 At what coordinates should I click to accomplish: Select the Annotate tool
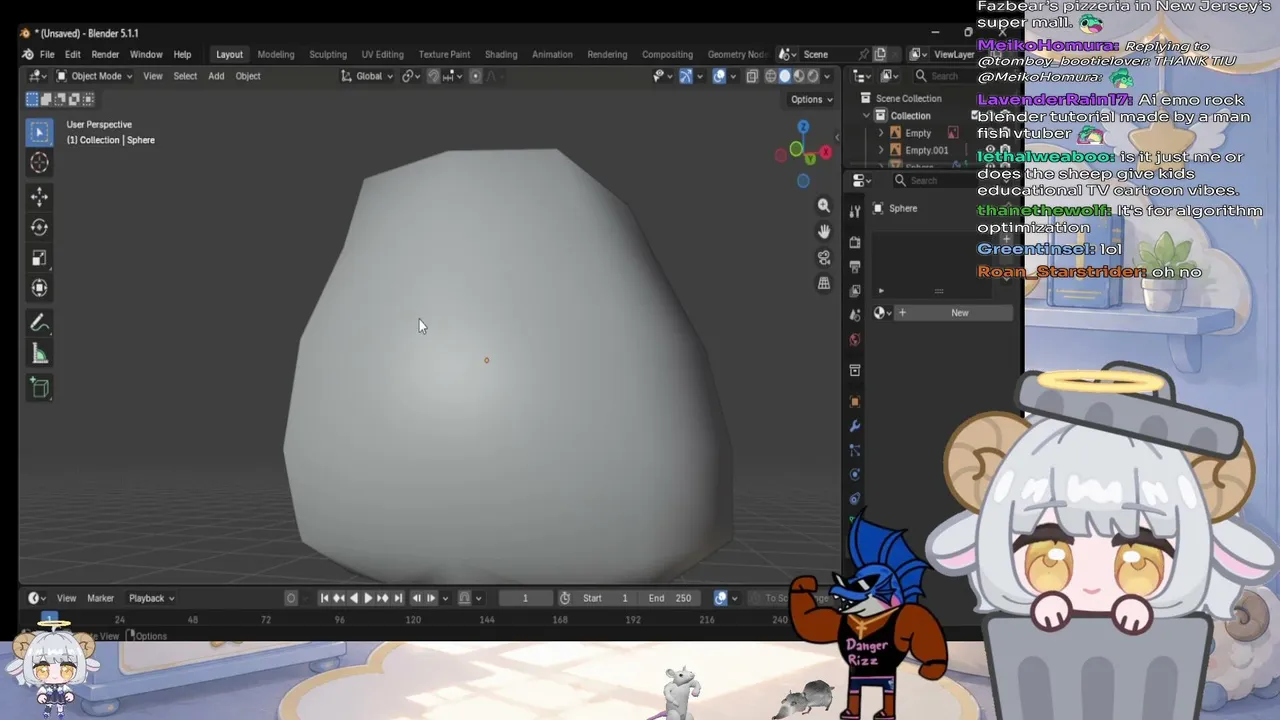(40, 323)
